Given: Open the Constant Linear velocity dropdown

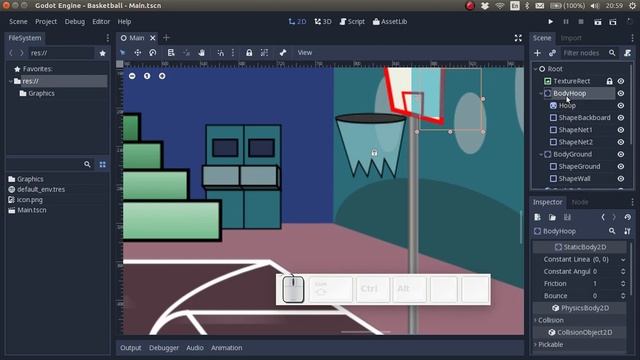Looking at the screenshot, I should 623,259.
